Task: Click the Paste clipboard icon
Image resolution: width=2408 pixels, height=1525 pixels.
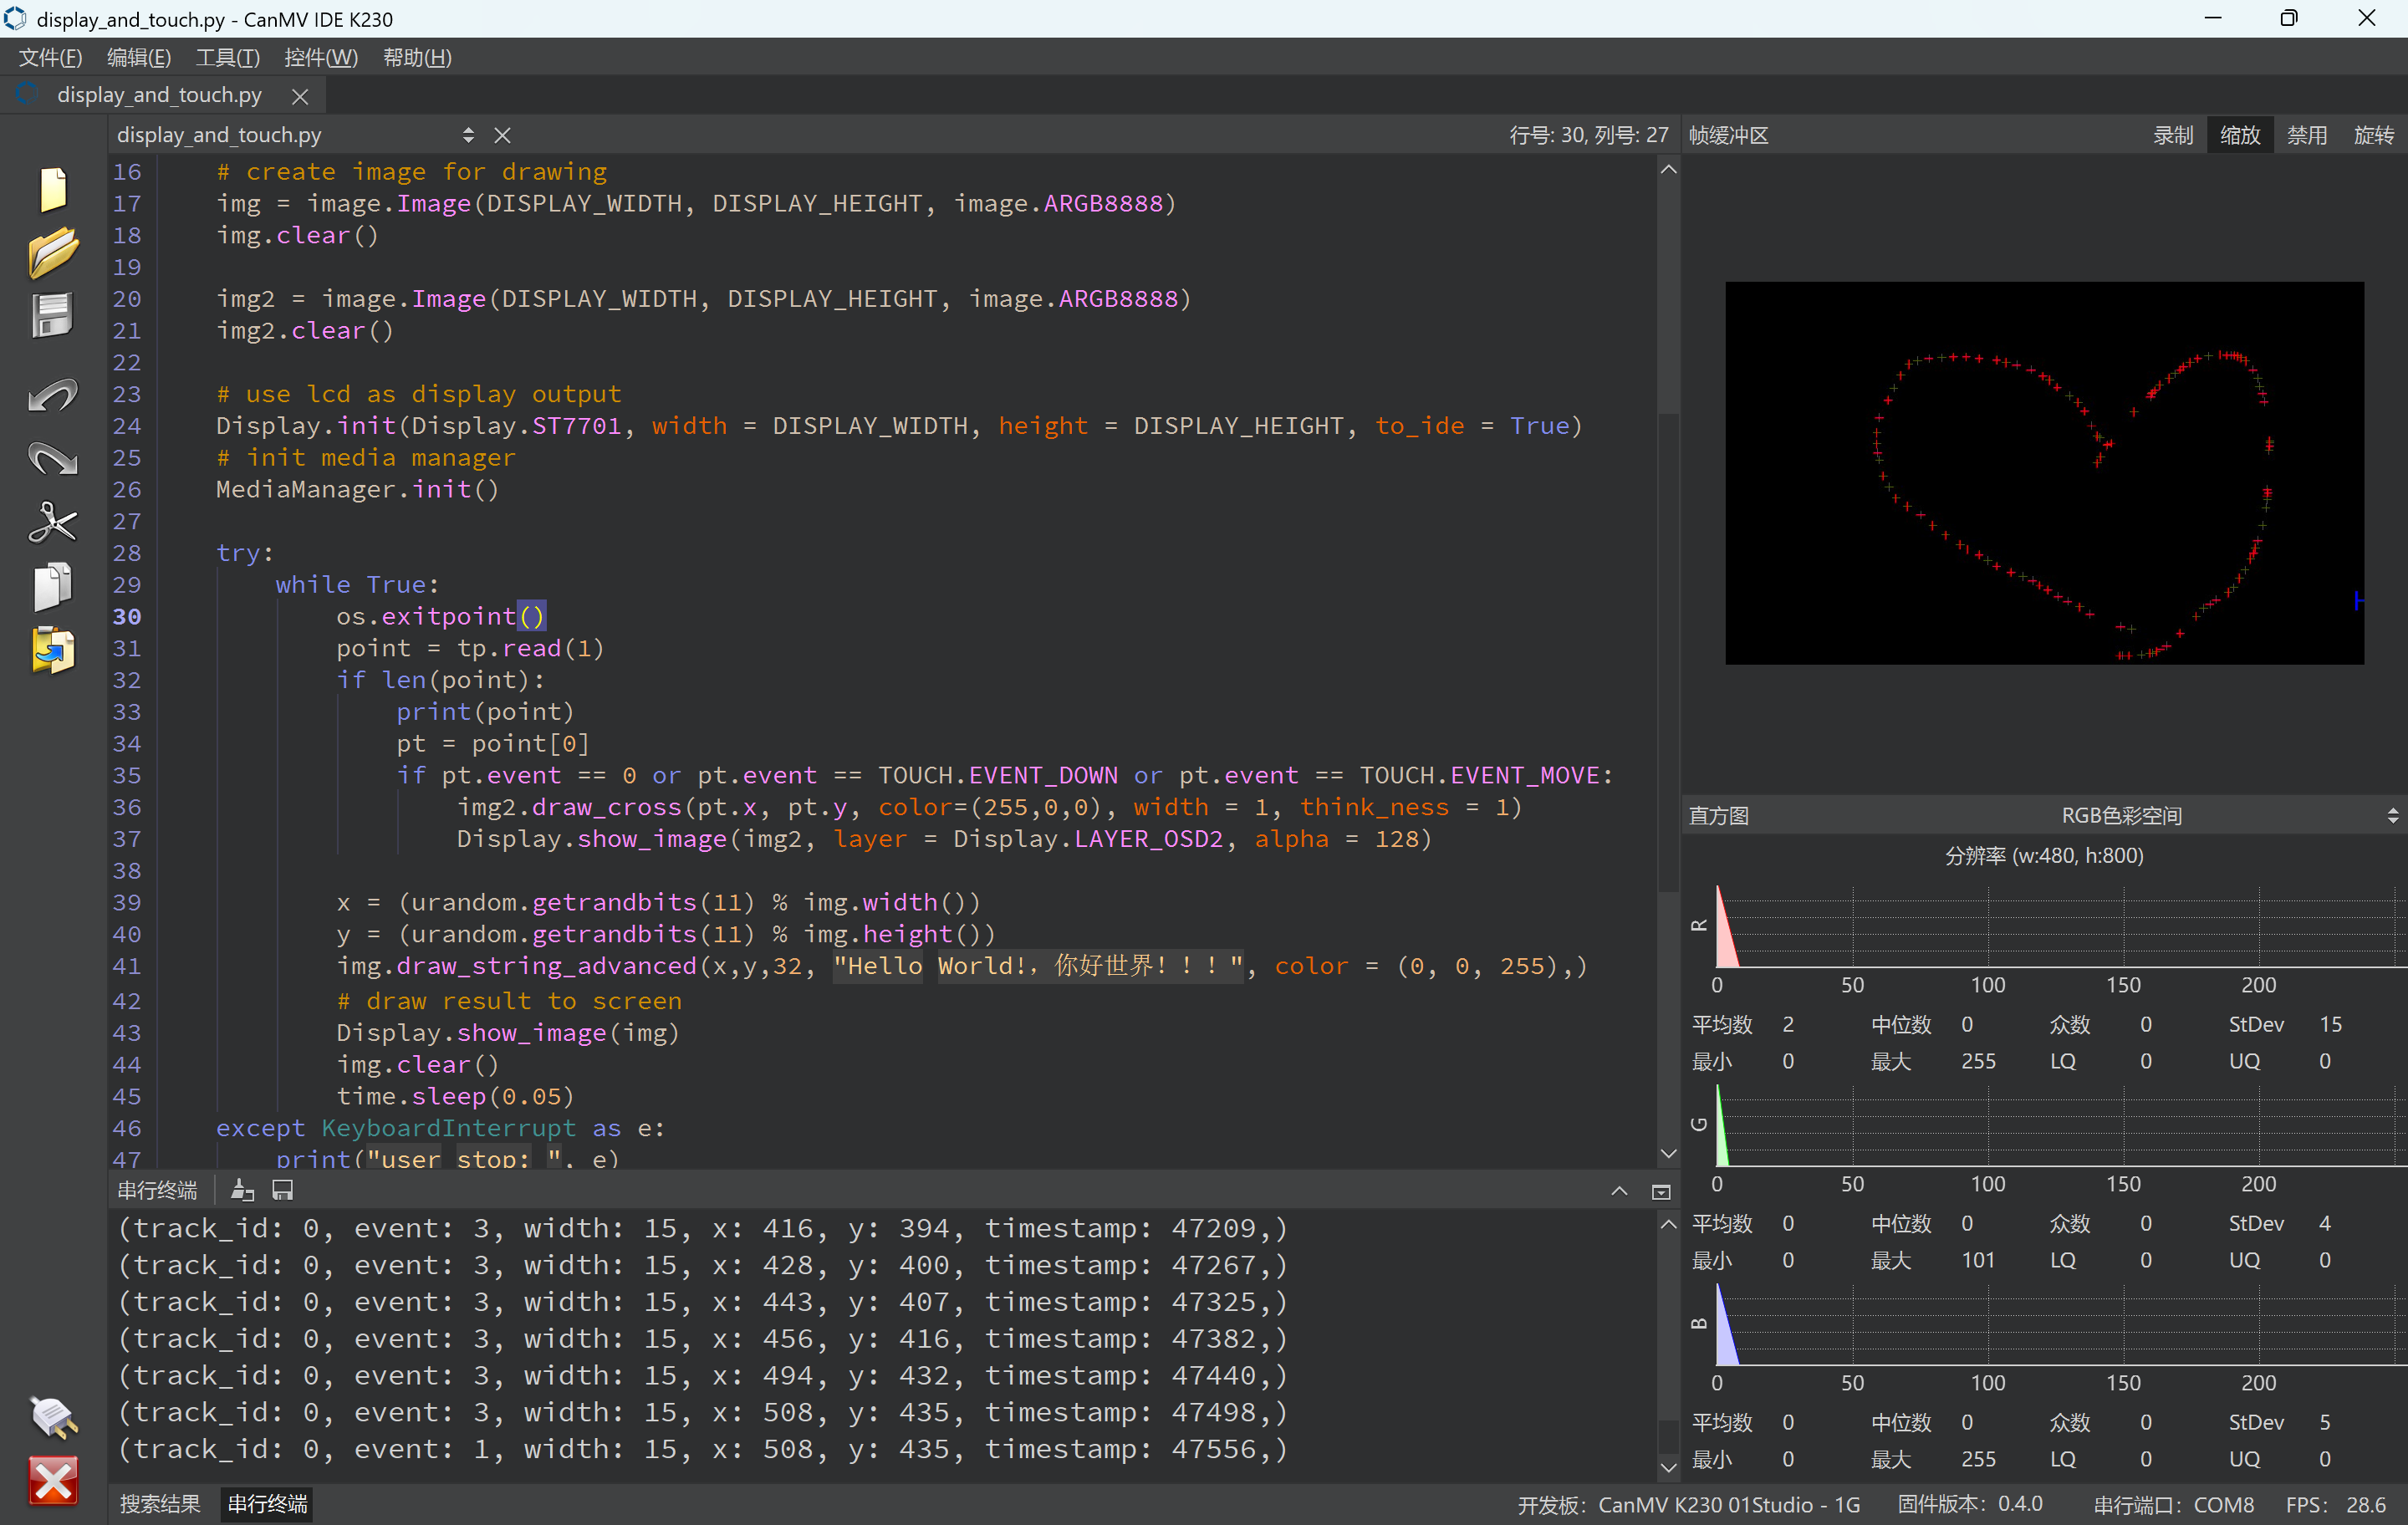Action: coord(52,651)
